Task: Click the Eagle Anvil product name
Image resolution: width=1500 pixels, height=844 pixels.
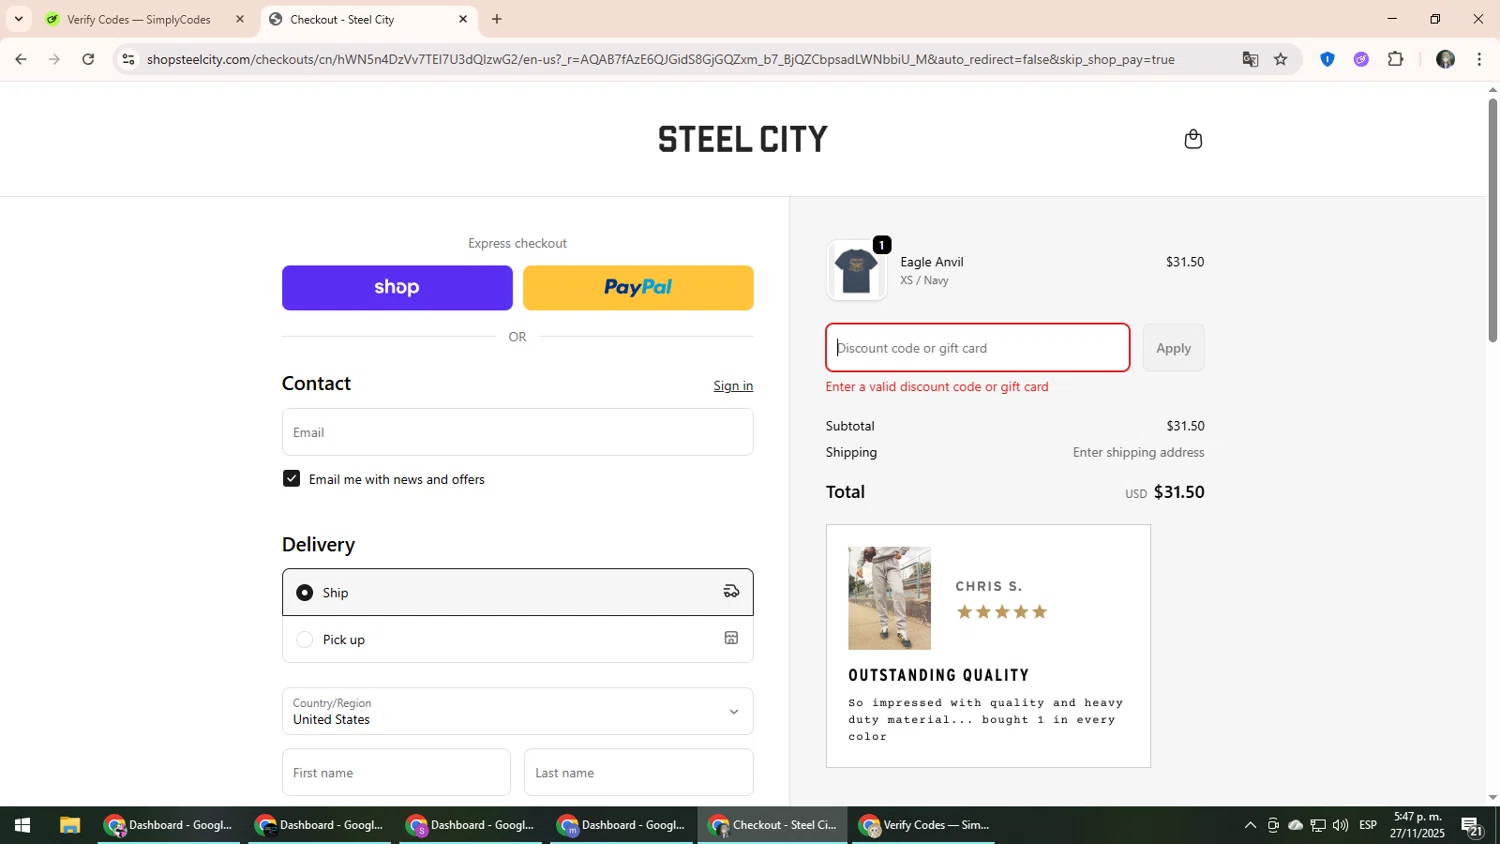Action: 932,262
